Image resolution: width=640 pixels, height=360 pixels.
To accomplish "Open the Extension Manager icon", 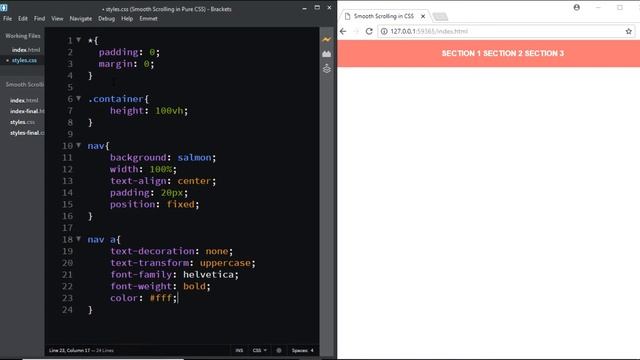I will pyautogui.click(x=327, y=54).
